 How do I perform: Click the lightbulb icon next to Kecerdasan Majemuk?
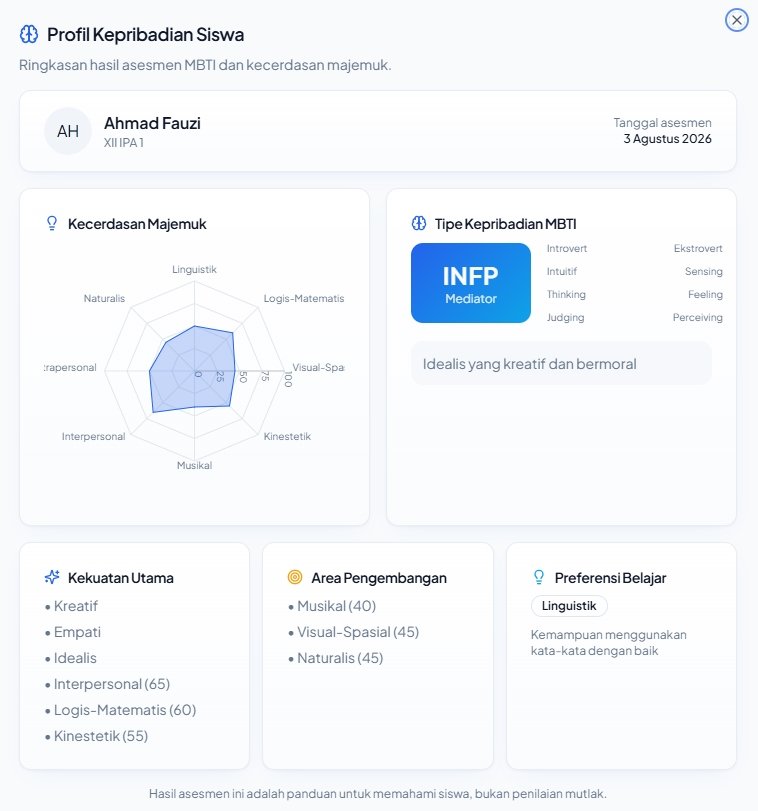(x=52, y=223)
